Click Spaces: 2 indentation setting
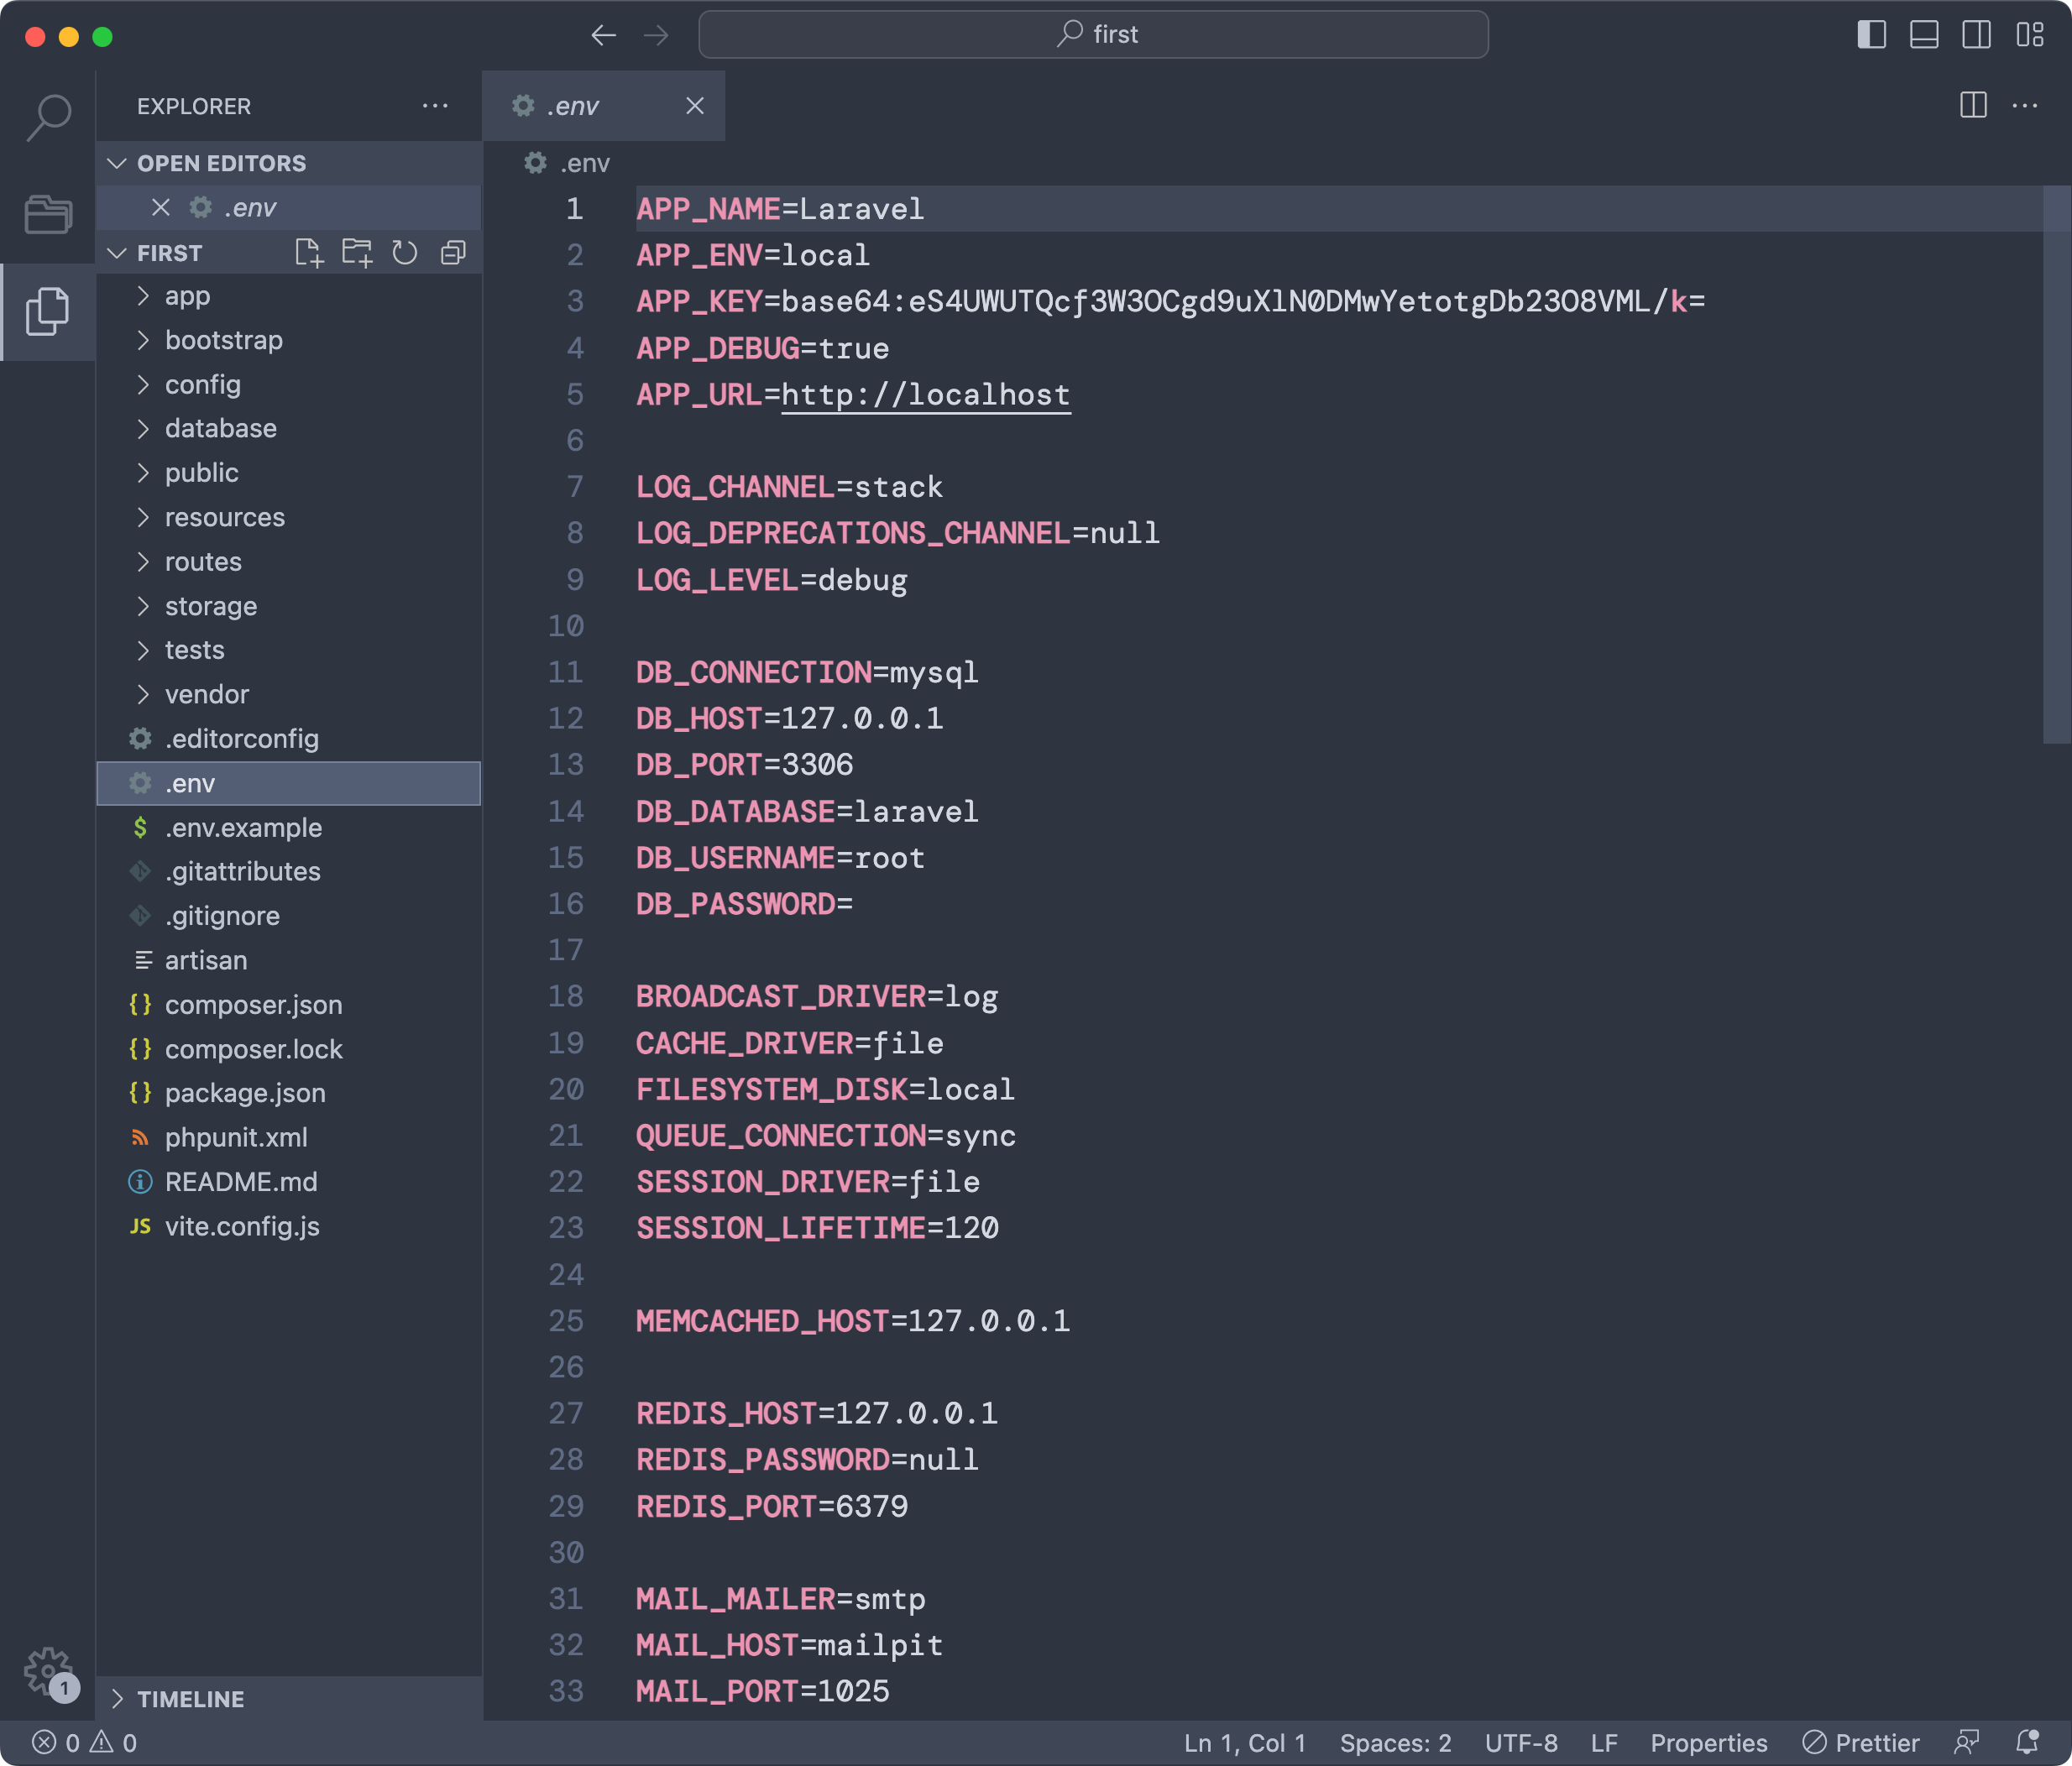This screenshot has height=1766, width=2072. click(x=1395, y=1743)
